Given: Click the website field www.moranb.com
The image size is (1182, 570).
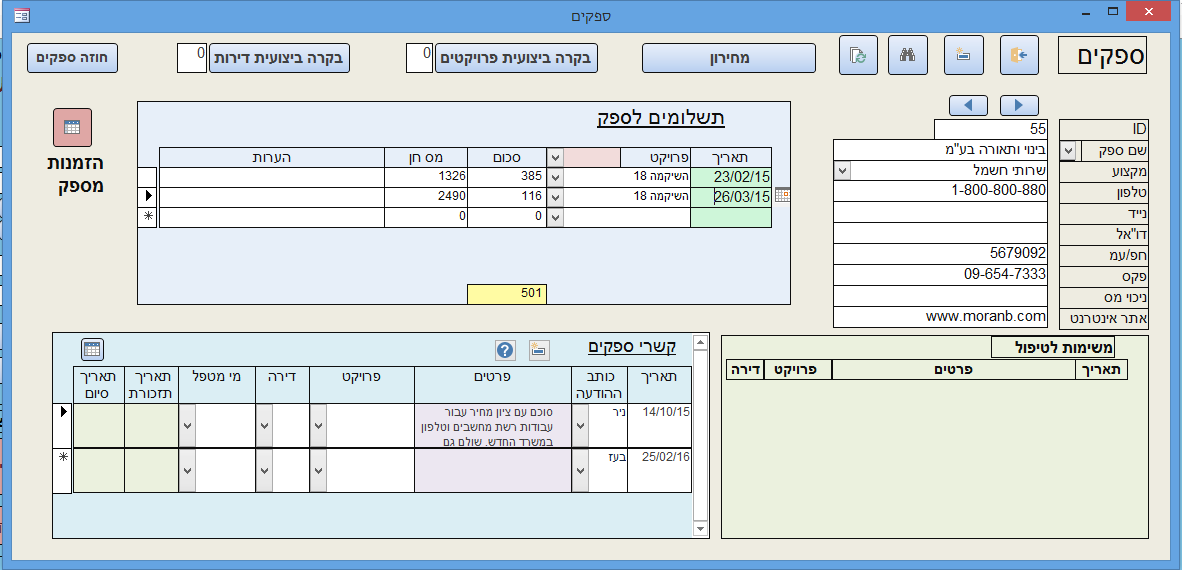Looking at the screenshot, I should click(942, 317).
